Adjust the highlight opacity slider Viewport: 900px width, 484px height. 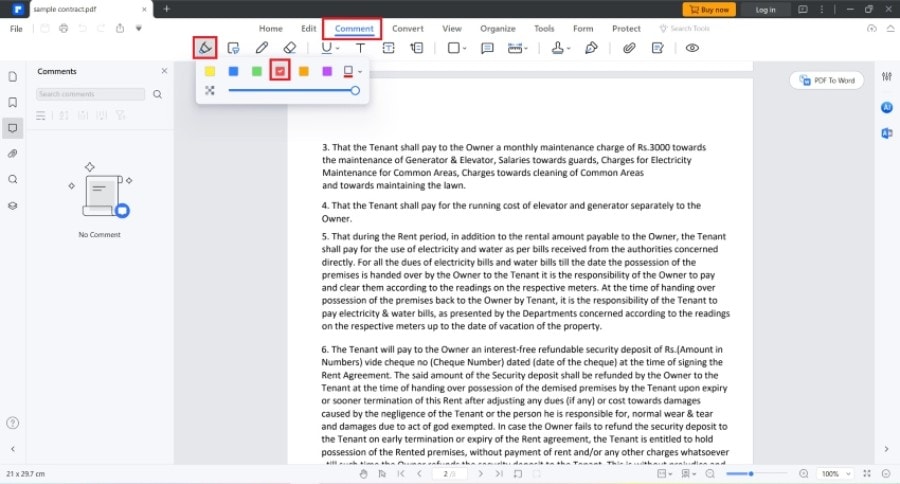(x=294, y=91)
